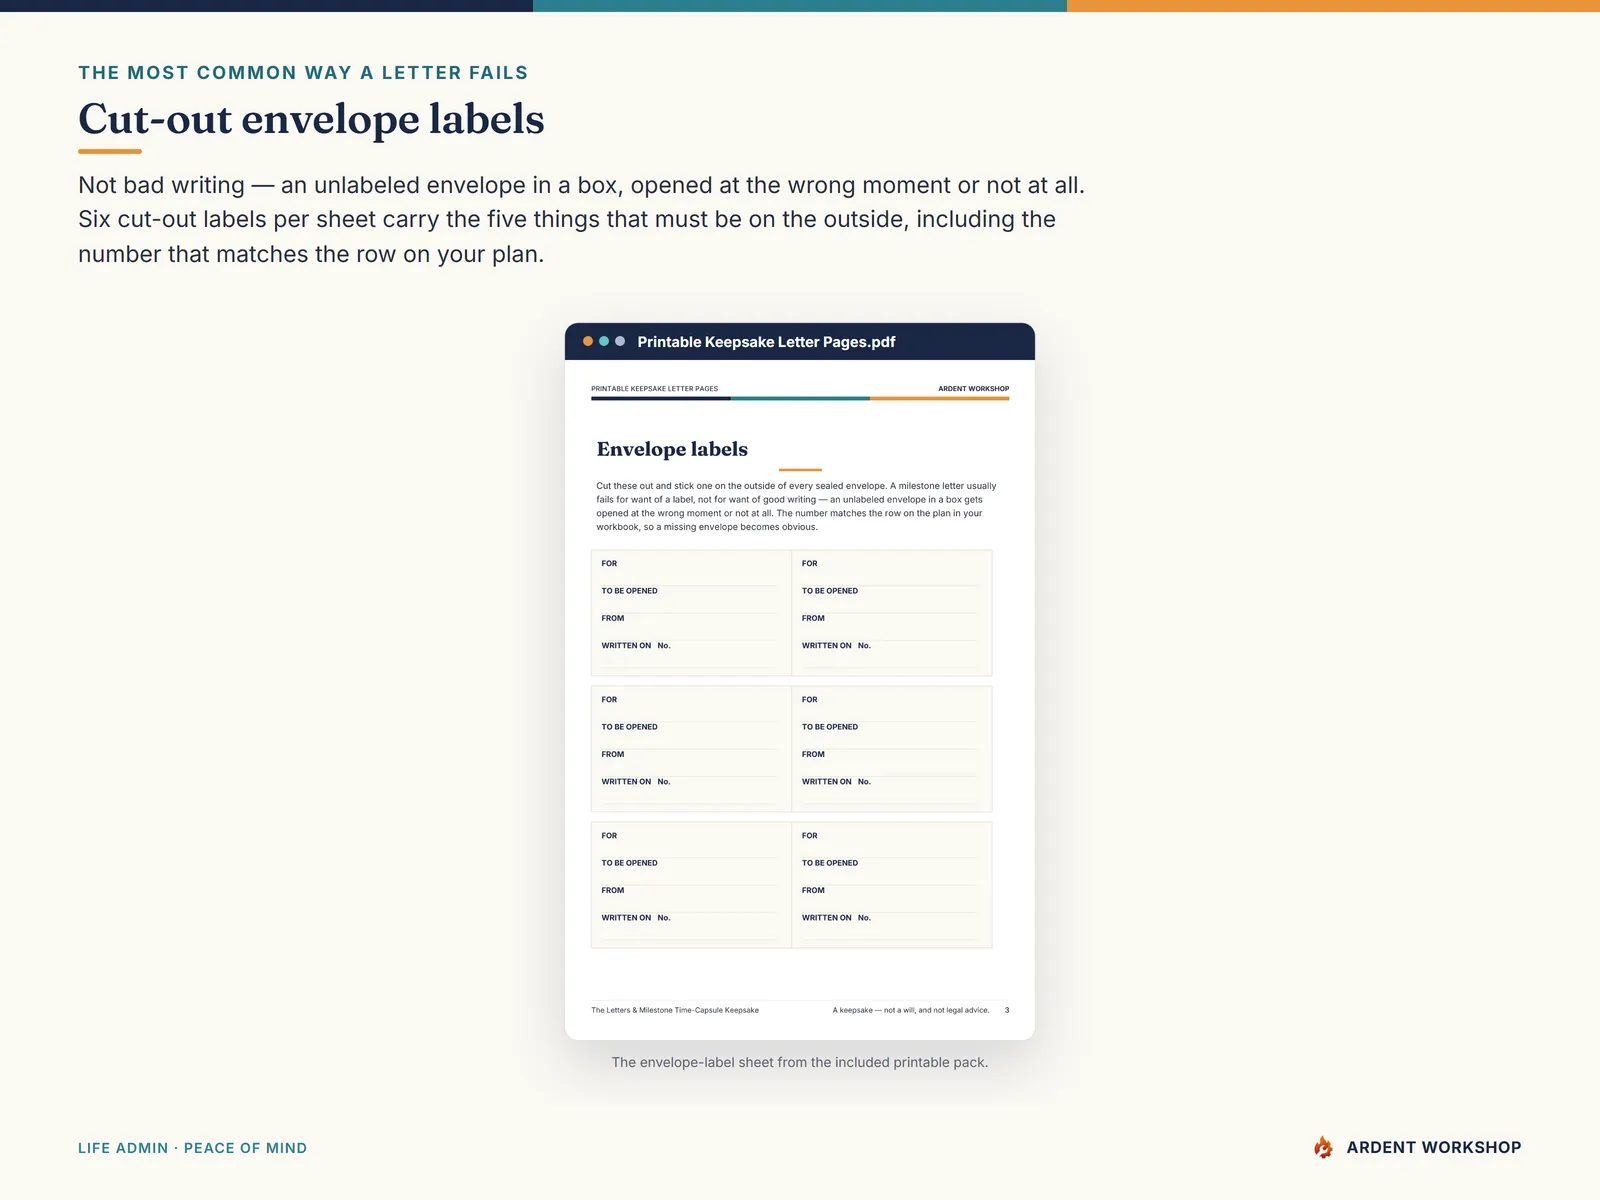This screenshot has width=1600, height=1200.
Task: Select the 'Printable Keepsake Letter Pages.pdf' window title
Action: point(766,342)
